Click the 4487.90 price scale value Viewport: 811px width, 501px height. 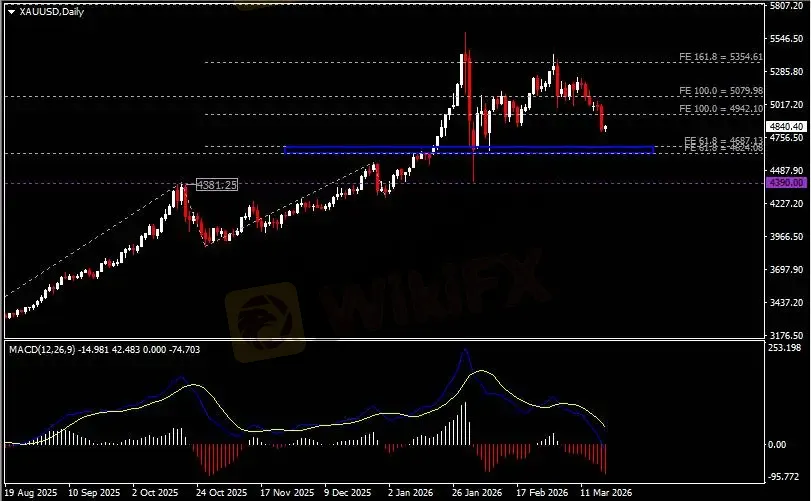[x=786, y=171]
